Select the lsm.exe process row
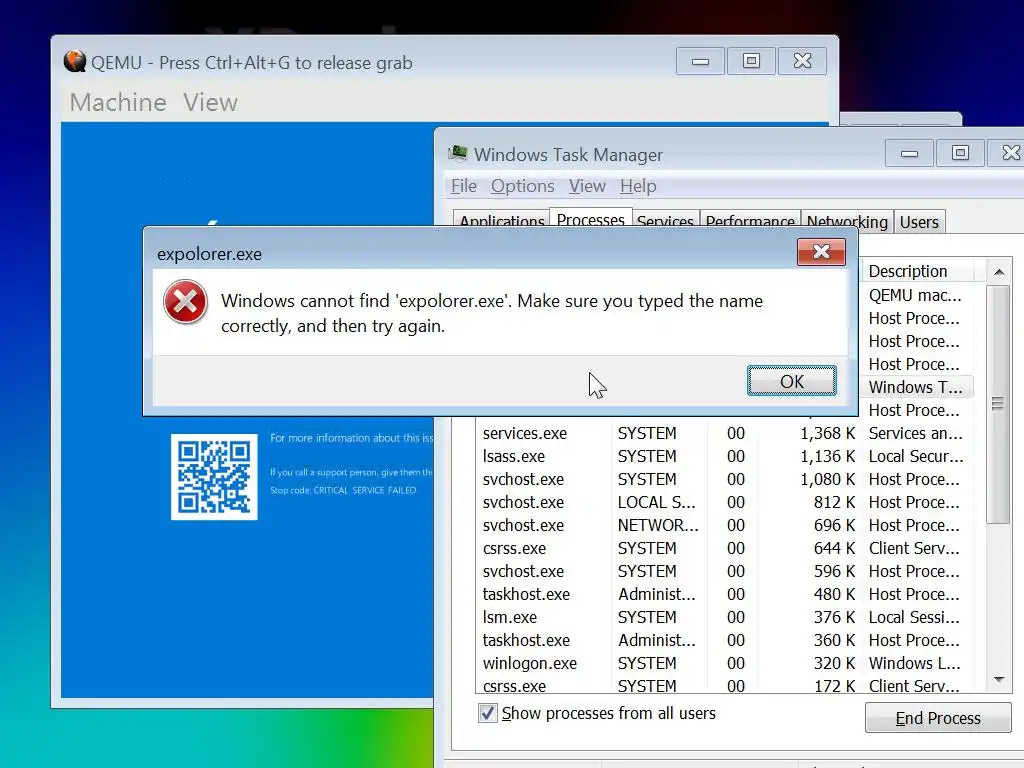The image size is (1024, 768). pos(725,617)
